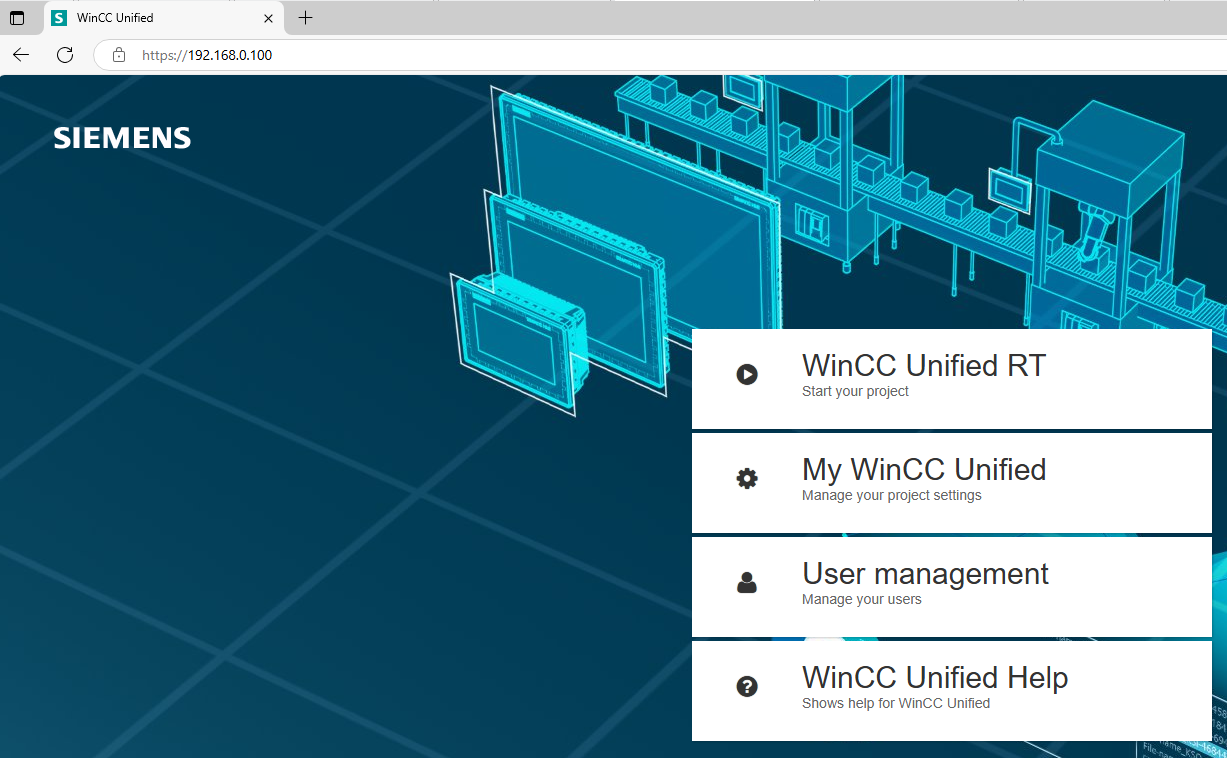This screenshot has width=1227, height=758.
Task: Open the My WinCC Unified heading
Action: (923, 470)
